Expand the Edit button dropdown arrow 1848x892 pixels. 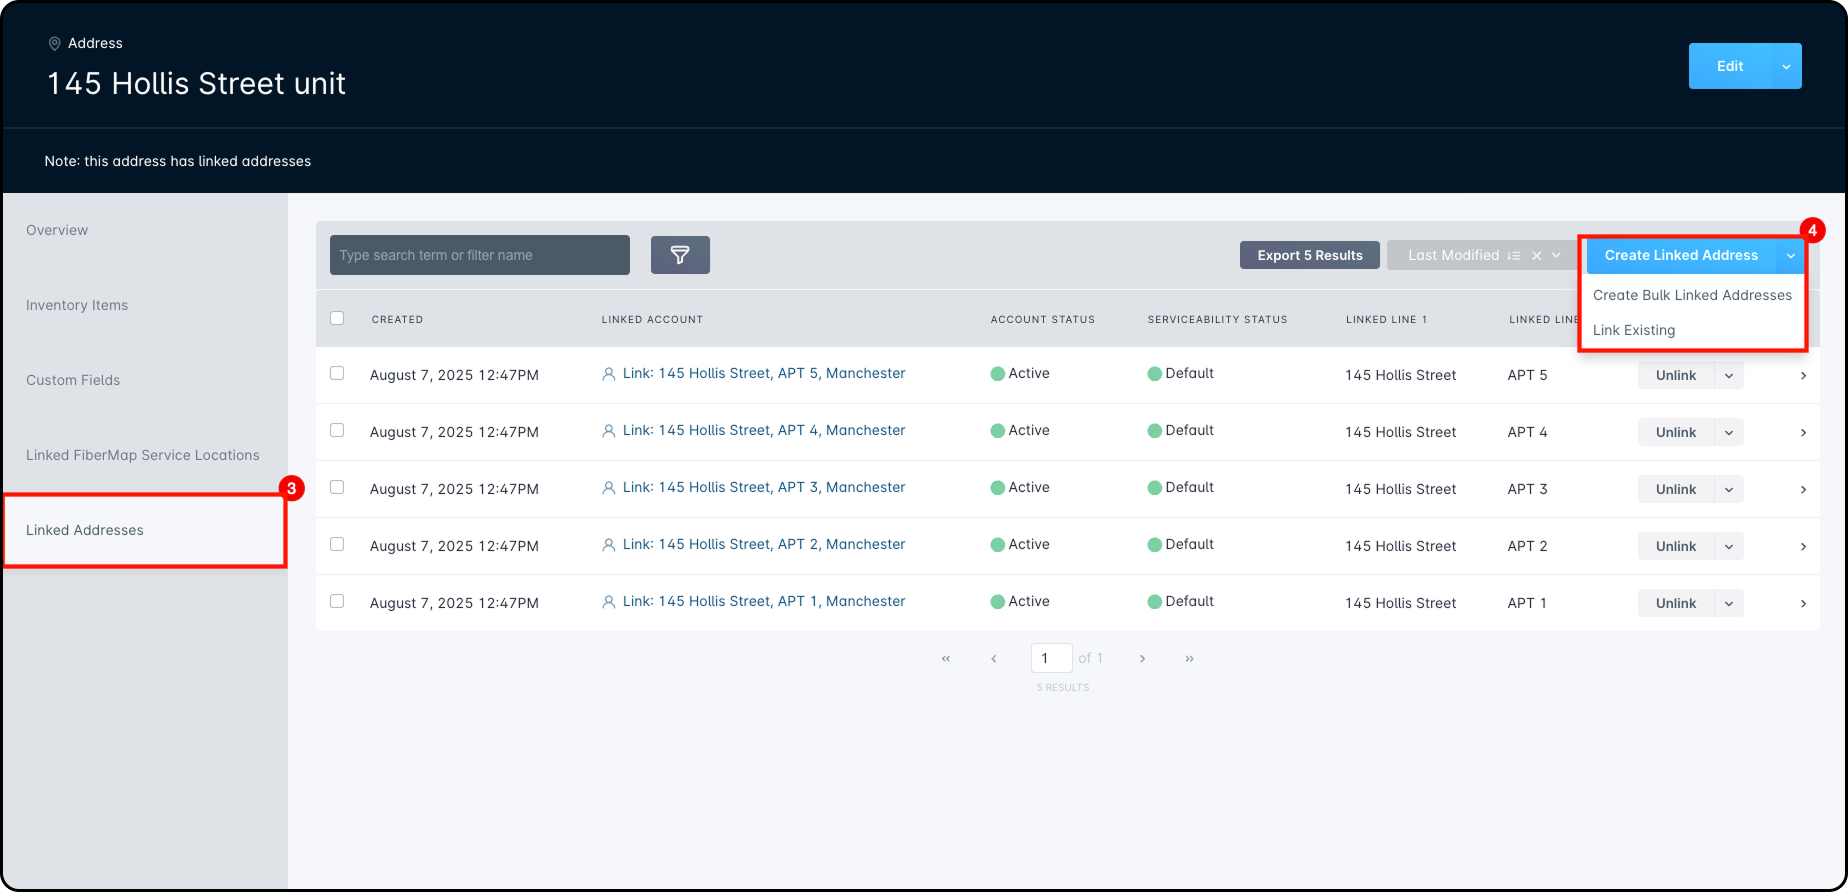tap(1786, 67)
